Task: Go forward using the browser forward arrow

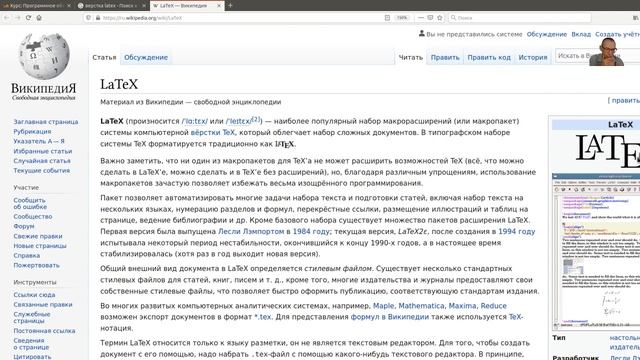Action: (18, 18)
